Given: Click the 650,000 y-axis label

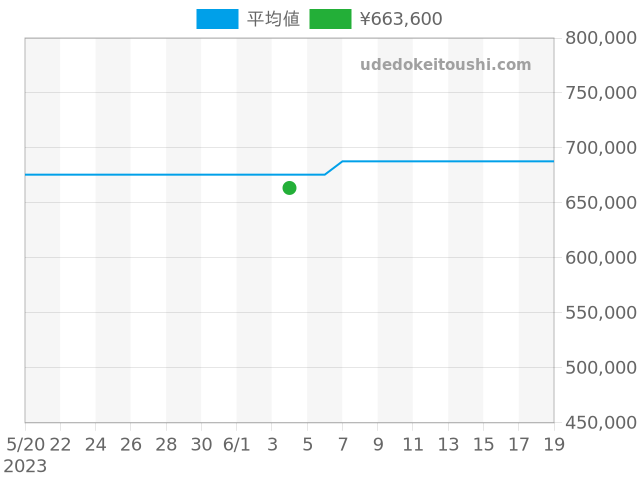Looking at the screenshot, I should click(x=601, y=203).
